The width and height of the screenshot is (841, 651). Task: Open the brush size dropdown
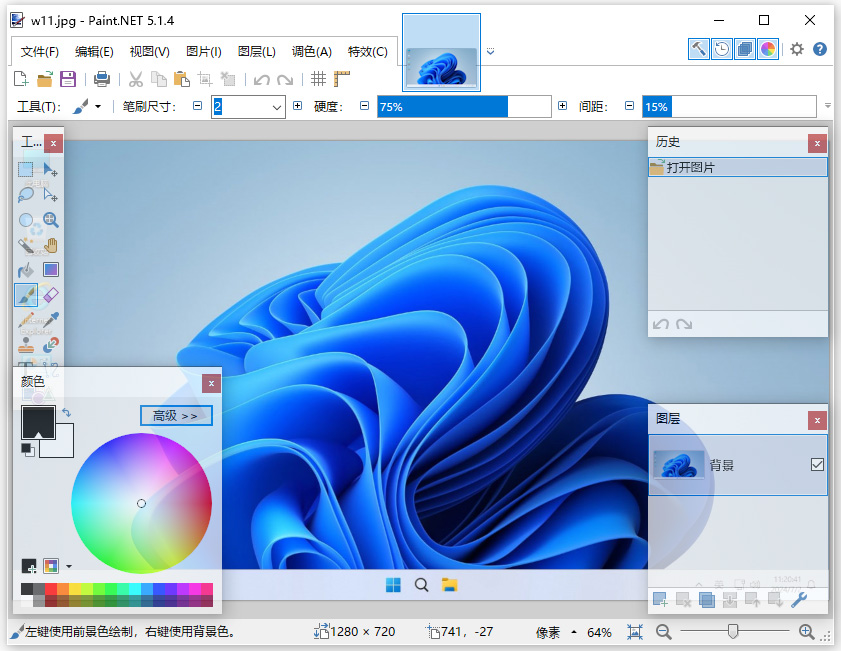(277, 106)
